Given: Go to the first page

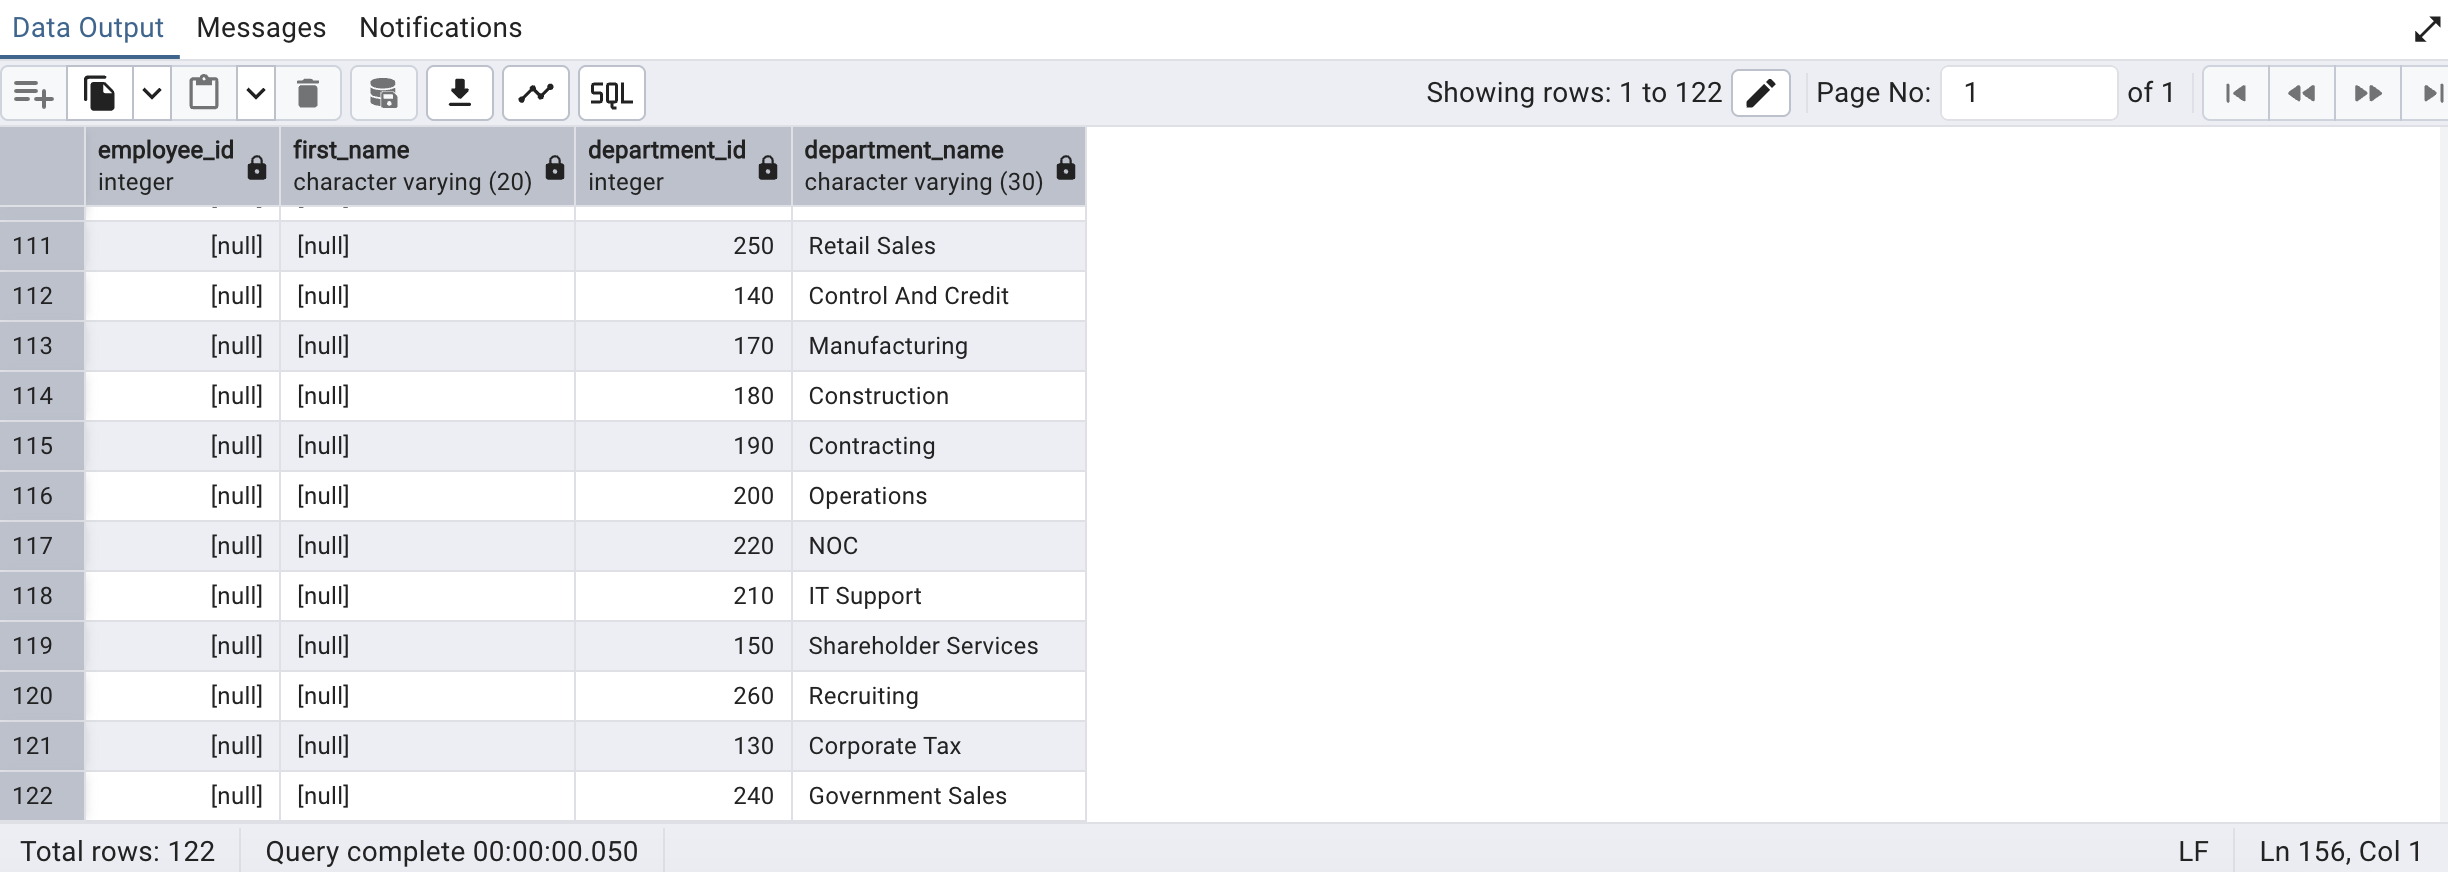Looking at the screenshot, I should 2236,93.
